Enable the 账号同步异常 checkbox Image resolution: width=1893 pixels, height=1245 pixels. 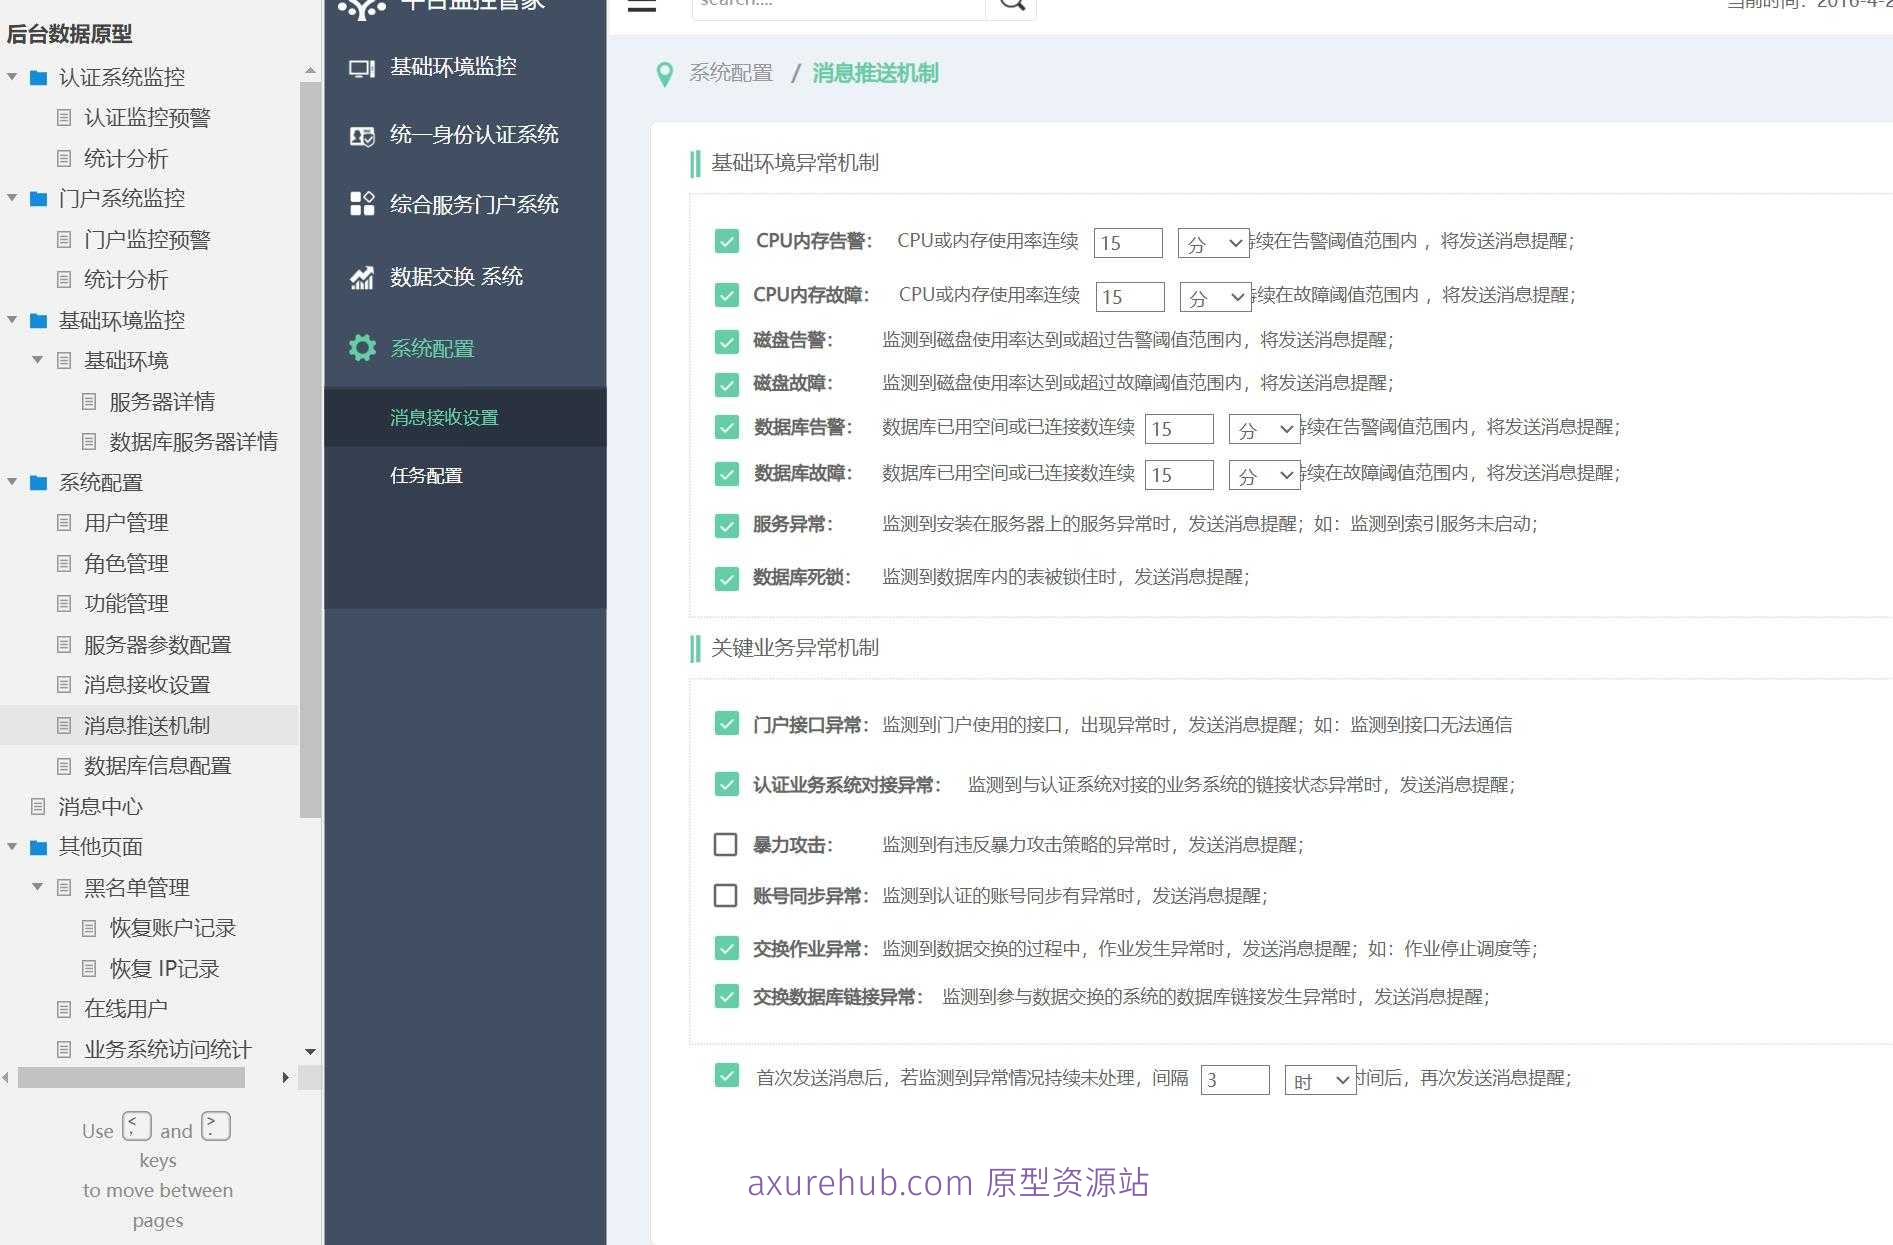(x=726, y=895)
